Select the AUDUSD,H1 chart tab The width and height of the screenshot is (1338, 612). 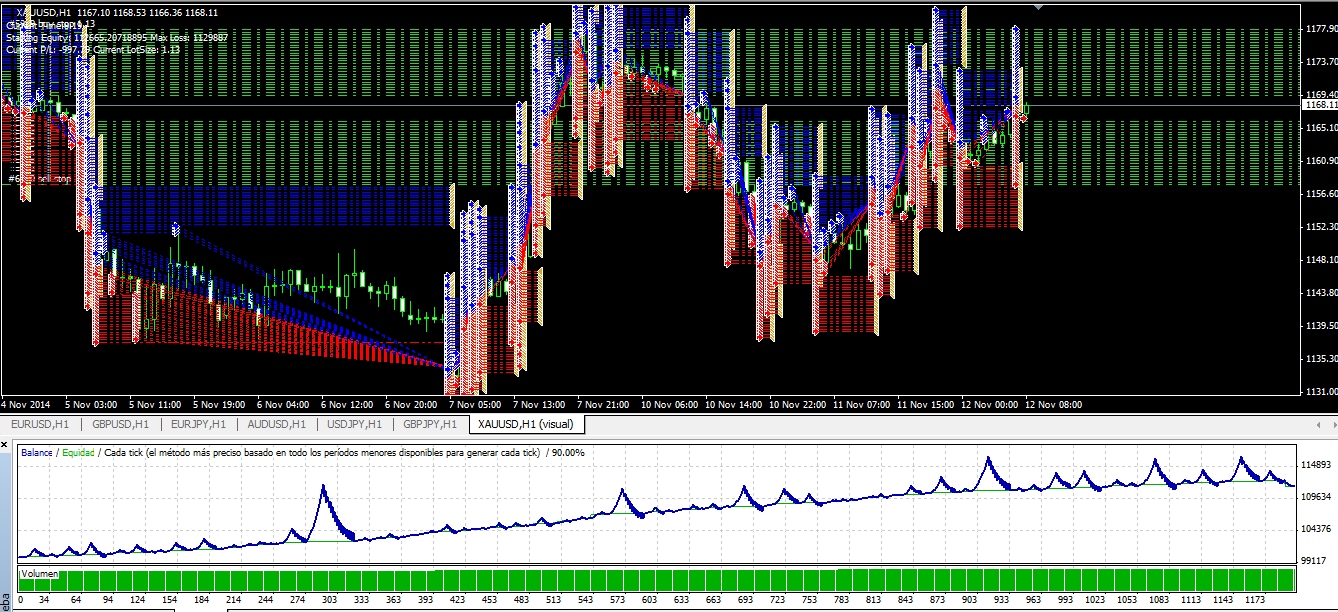tap(277, 424)
